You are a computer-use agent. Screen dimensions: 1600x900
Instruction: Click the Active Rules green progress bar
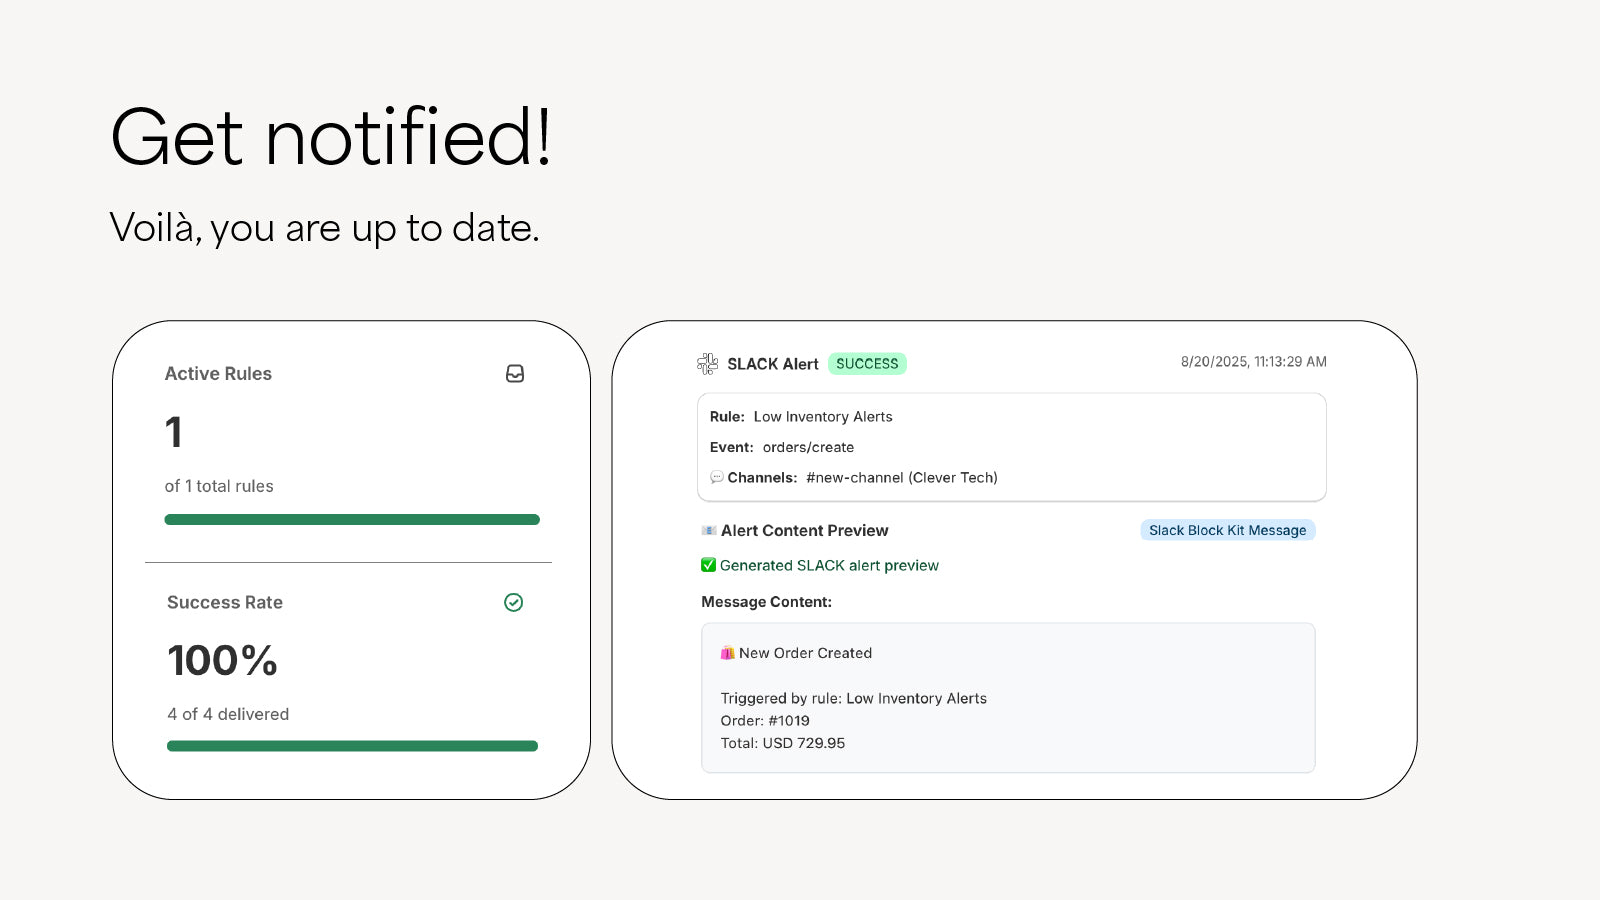352,520
